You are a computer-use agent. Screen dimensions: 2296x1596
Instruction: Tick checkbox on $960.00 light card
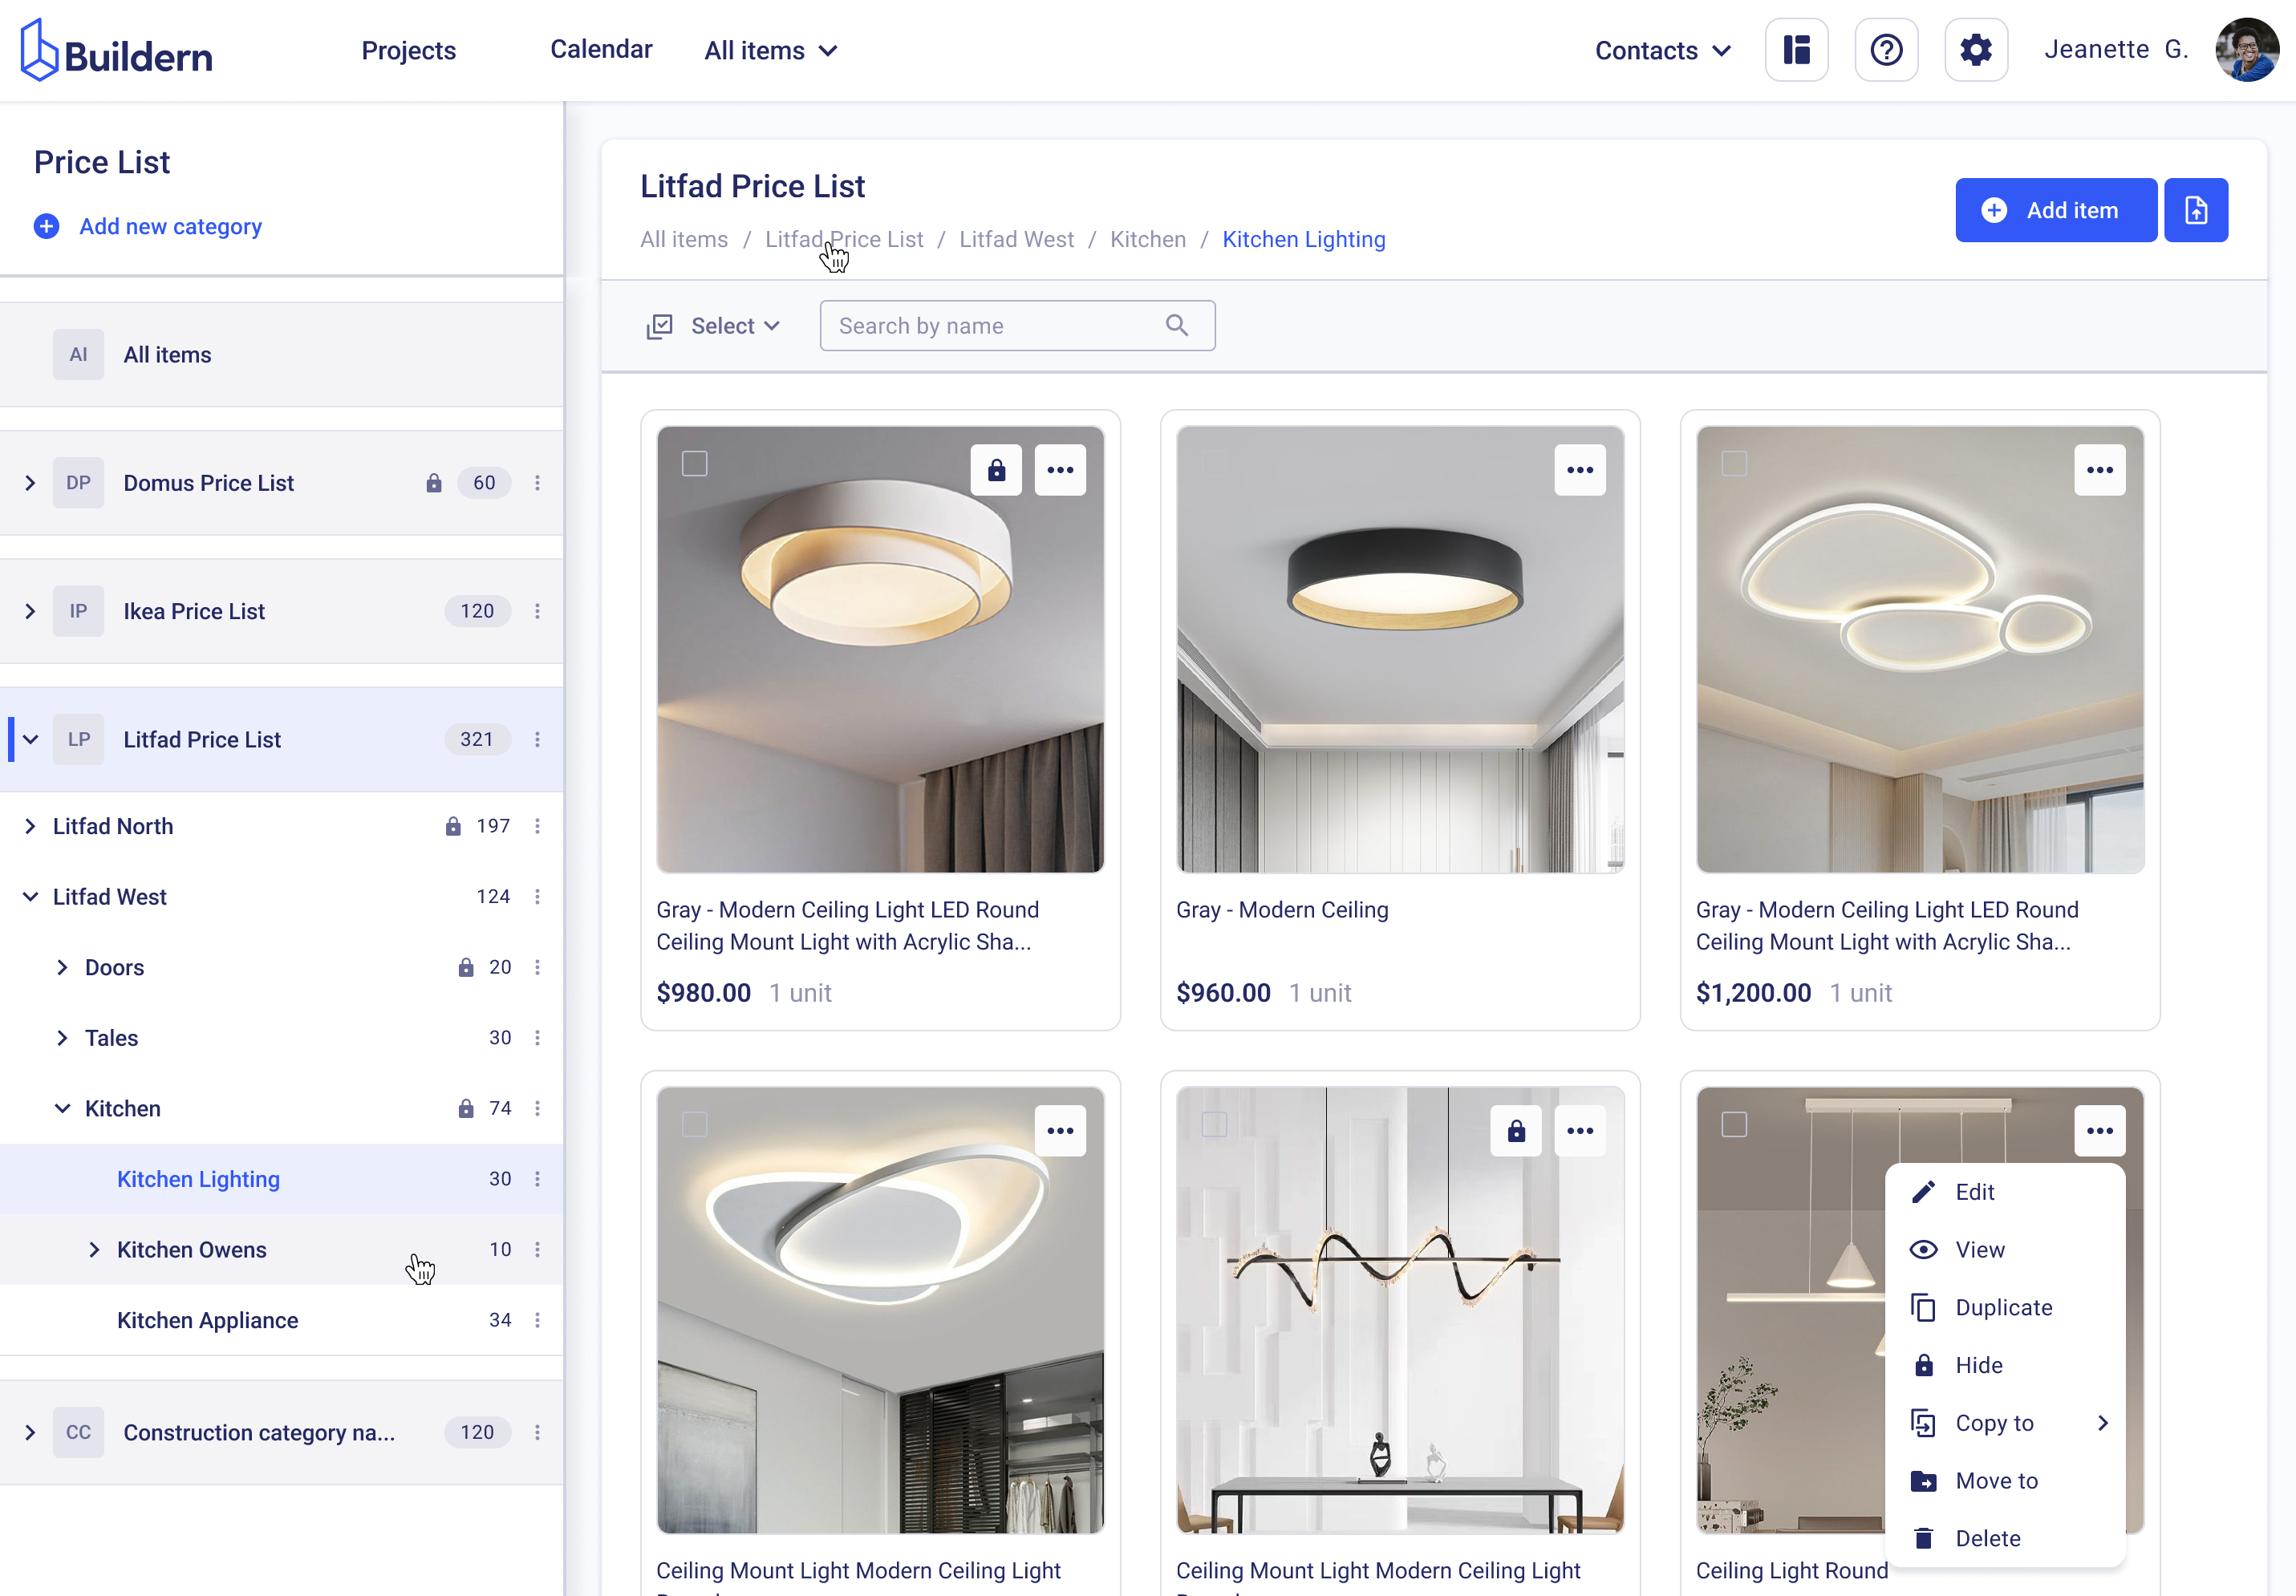click(1214, 464)
